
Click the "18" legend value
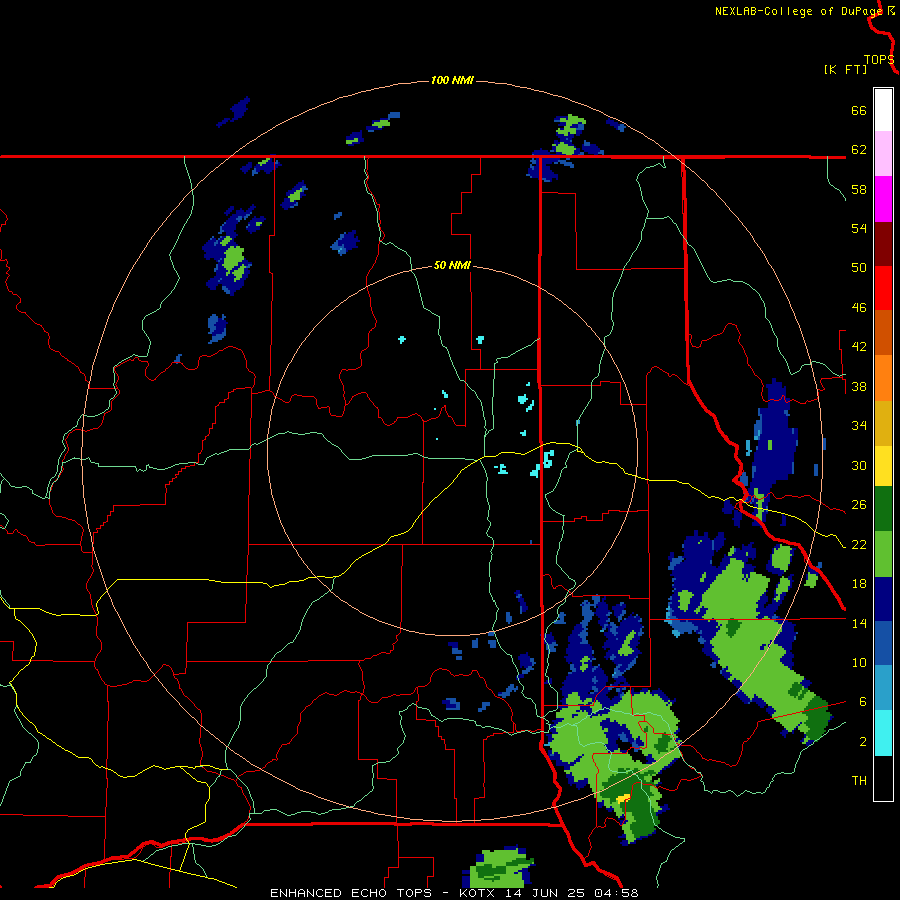pos(859,584)
